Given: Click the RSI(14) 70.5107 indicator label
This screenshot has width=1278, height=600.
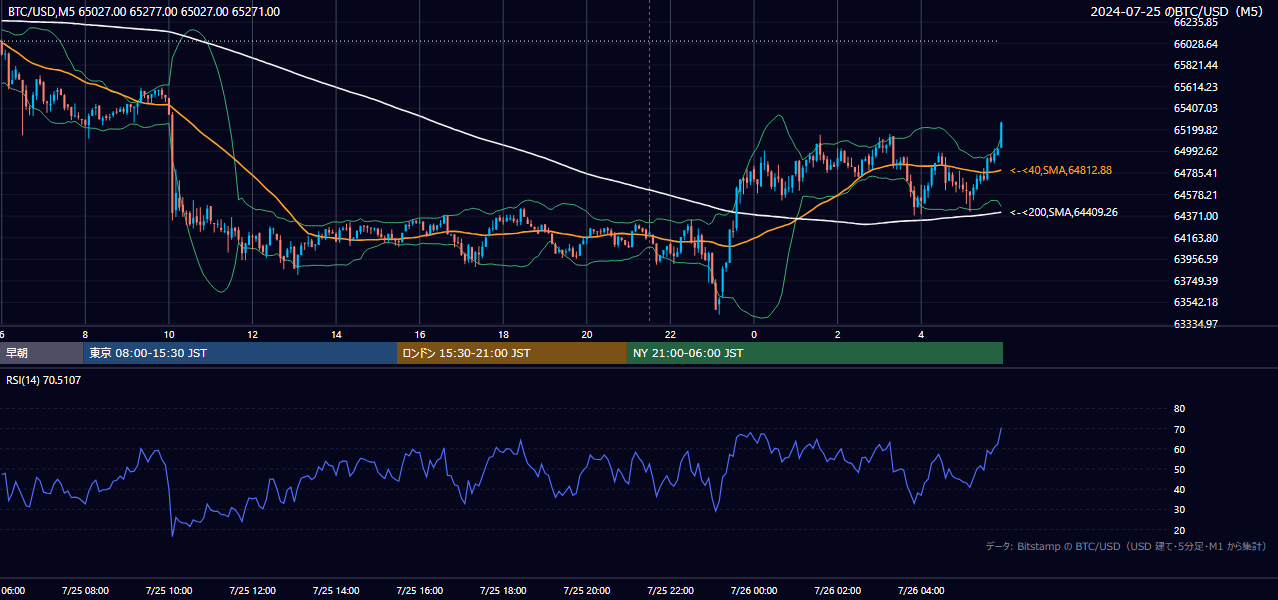Looking at the screenshot, I should (x=44, y=380).
